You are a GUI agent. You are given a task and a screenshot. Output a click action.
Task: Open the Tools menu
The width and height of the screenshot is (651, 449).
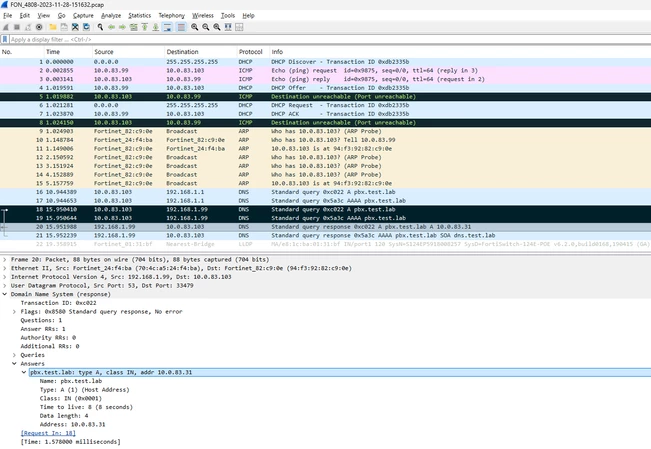pos(228,15)
